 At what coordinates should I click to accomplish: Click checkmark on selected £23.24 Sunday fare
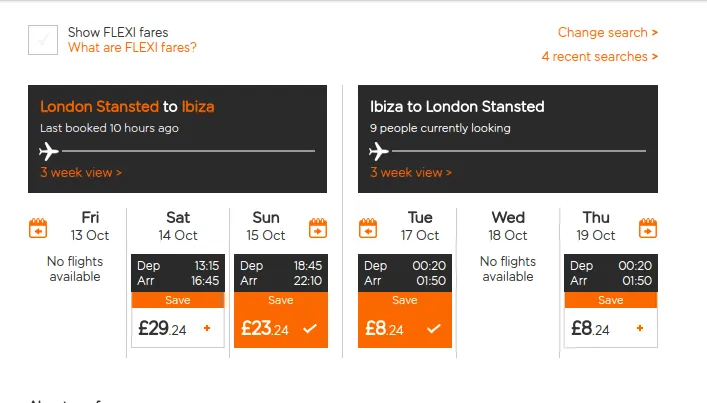[x=310, y=328]
